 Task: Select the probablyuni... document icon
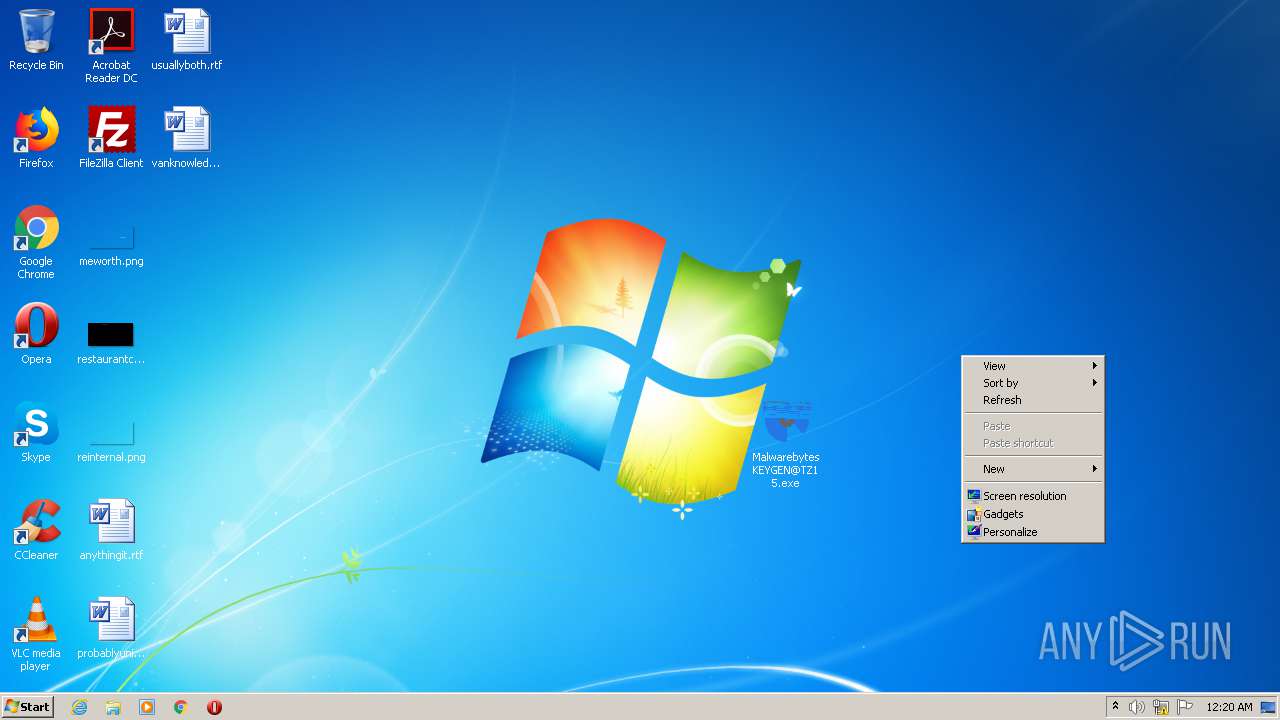[111, 628]
